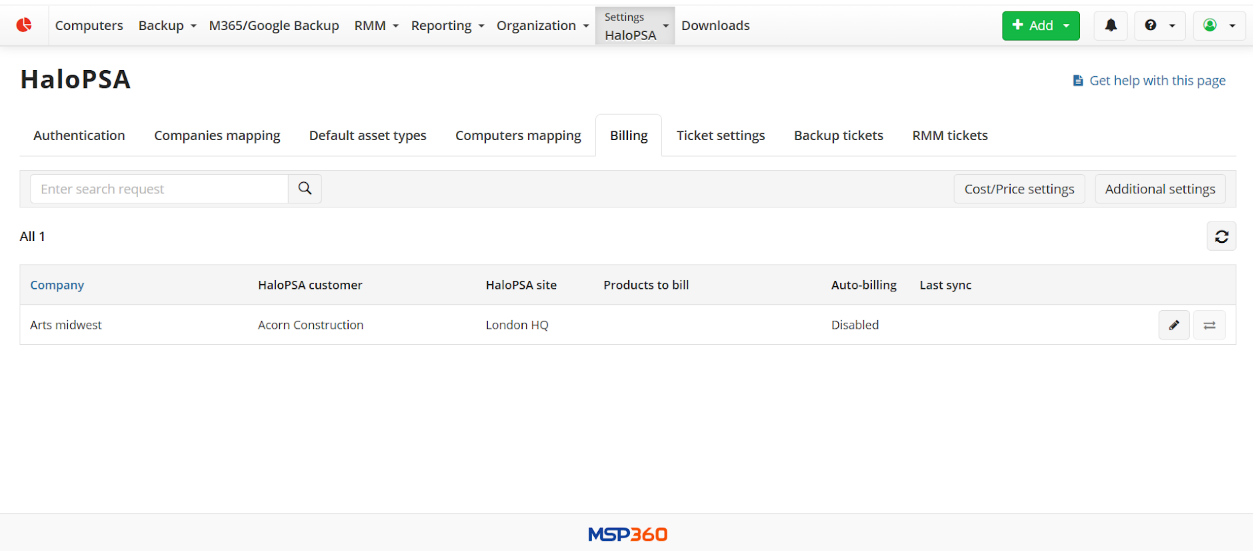The width and height of the screenshot is (1253, 551).
Task: Open the green Add dropdown button
Action: [1040, 26]
